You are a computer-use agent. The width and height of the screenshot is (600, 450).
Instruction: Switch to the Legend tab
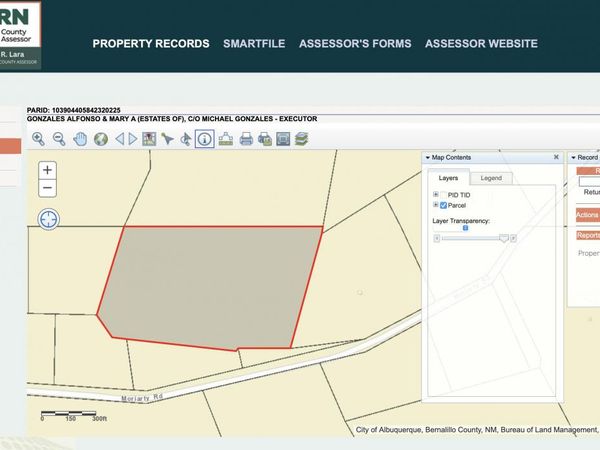491,178
